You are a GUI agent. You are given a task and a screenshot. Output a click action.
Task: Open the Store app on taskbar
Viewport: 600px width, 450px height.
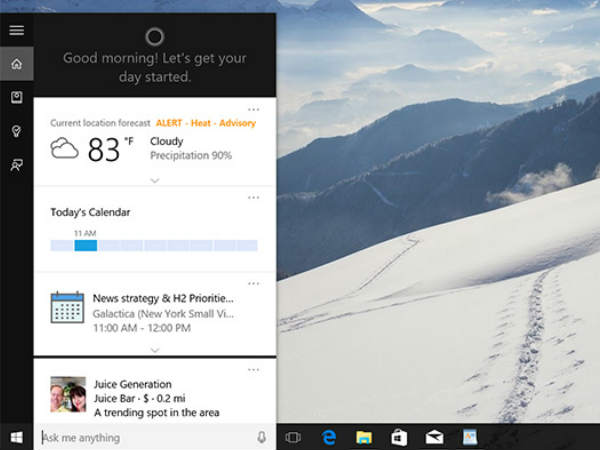[399, 437]
